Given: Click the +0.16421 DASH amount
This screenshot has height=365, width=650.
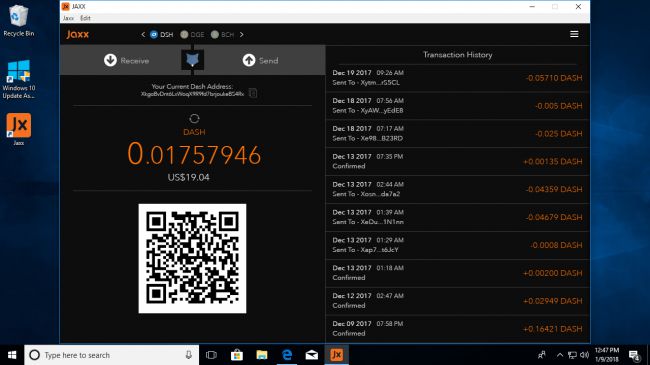Looking at the screenshot, I should pos(553,329).
